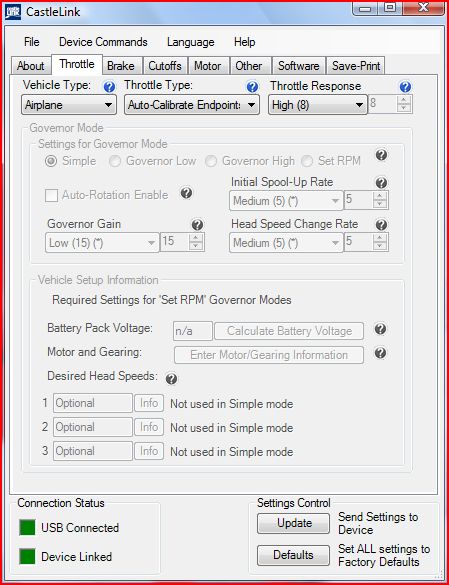Click the Battery Pack Voltage help icon
449x585 pixels.
[380, 329]
